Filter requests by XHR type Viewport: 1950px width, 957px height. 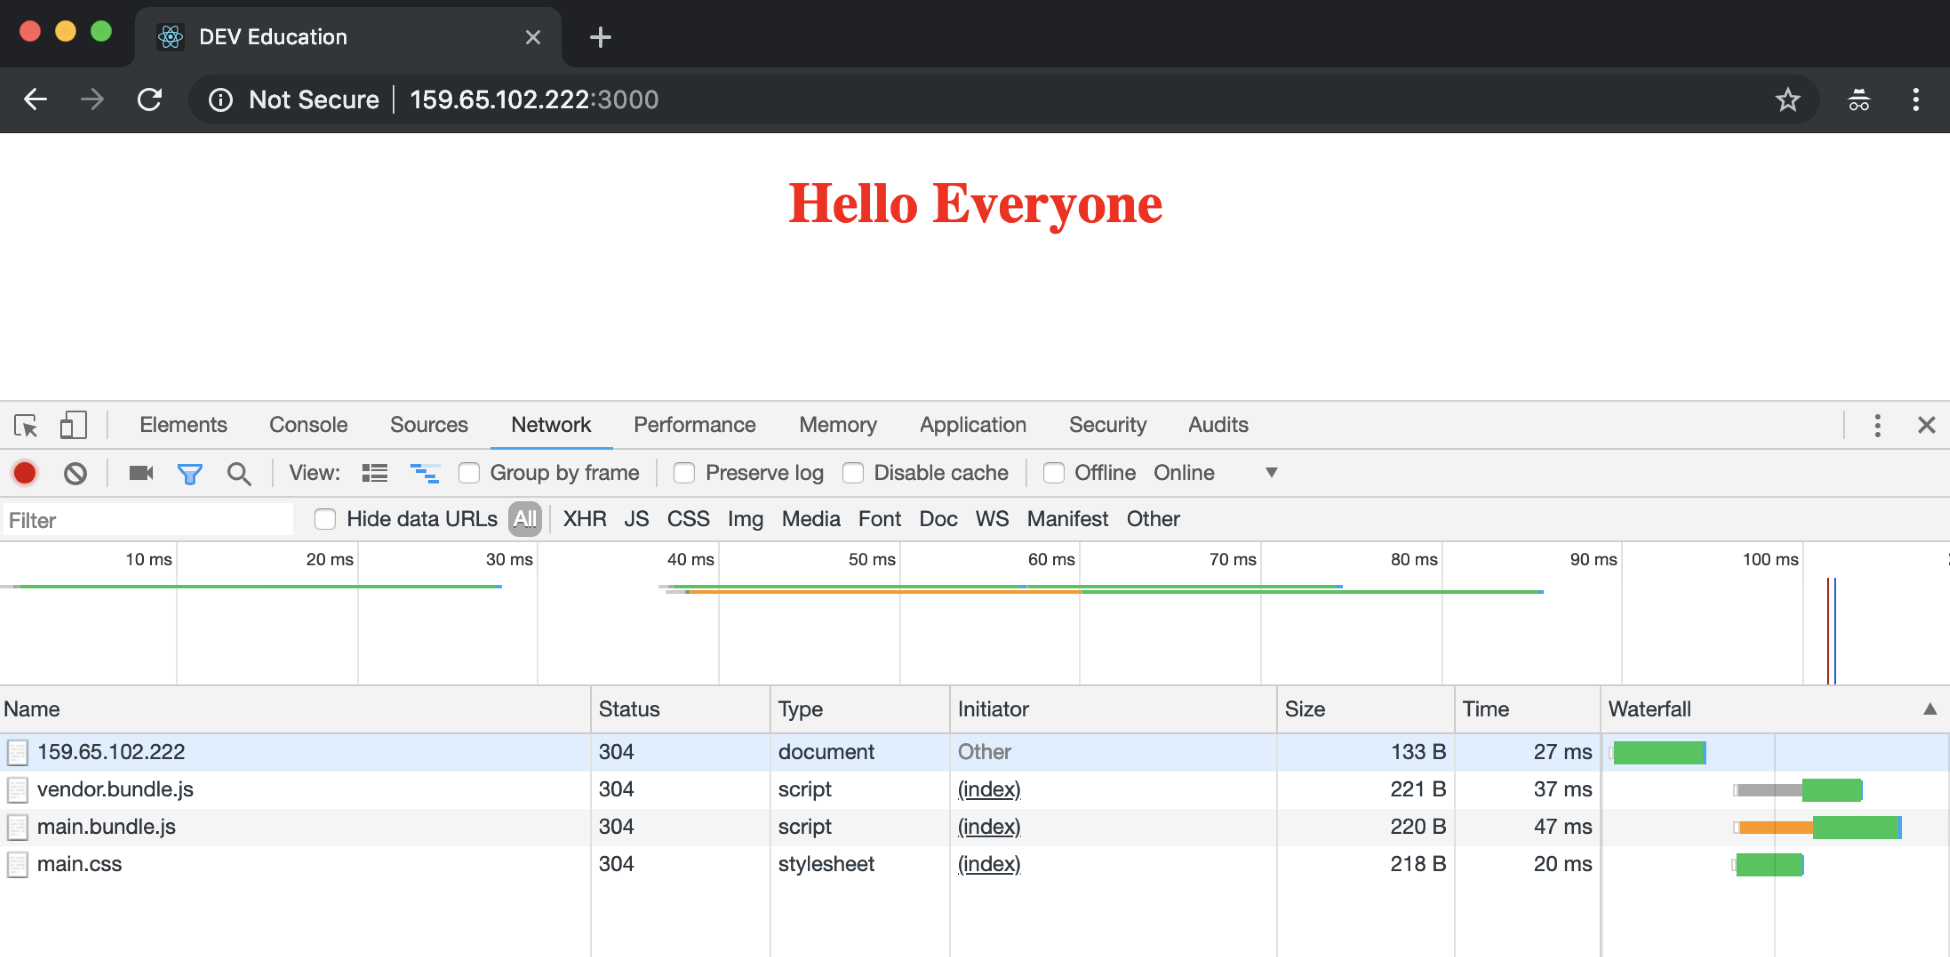pos(584,519)
